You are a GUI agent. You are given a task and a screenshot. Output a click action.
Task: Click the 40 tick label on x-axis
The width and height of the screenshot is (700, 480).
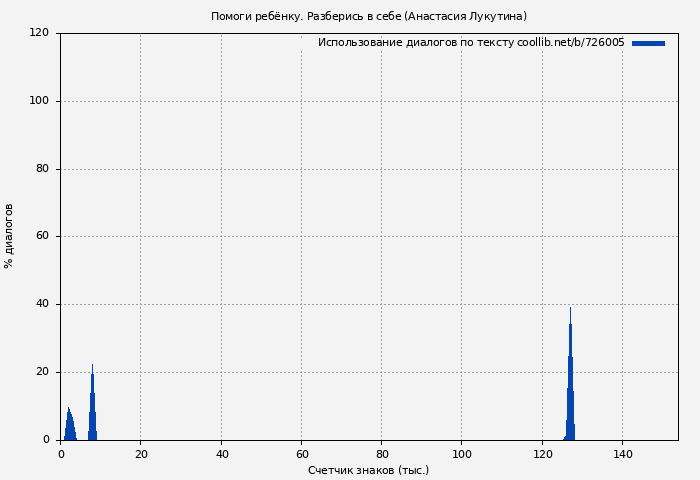coord(221,454)
